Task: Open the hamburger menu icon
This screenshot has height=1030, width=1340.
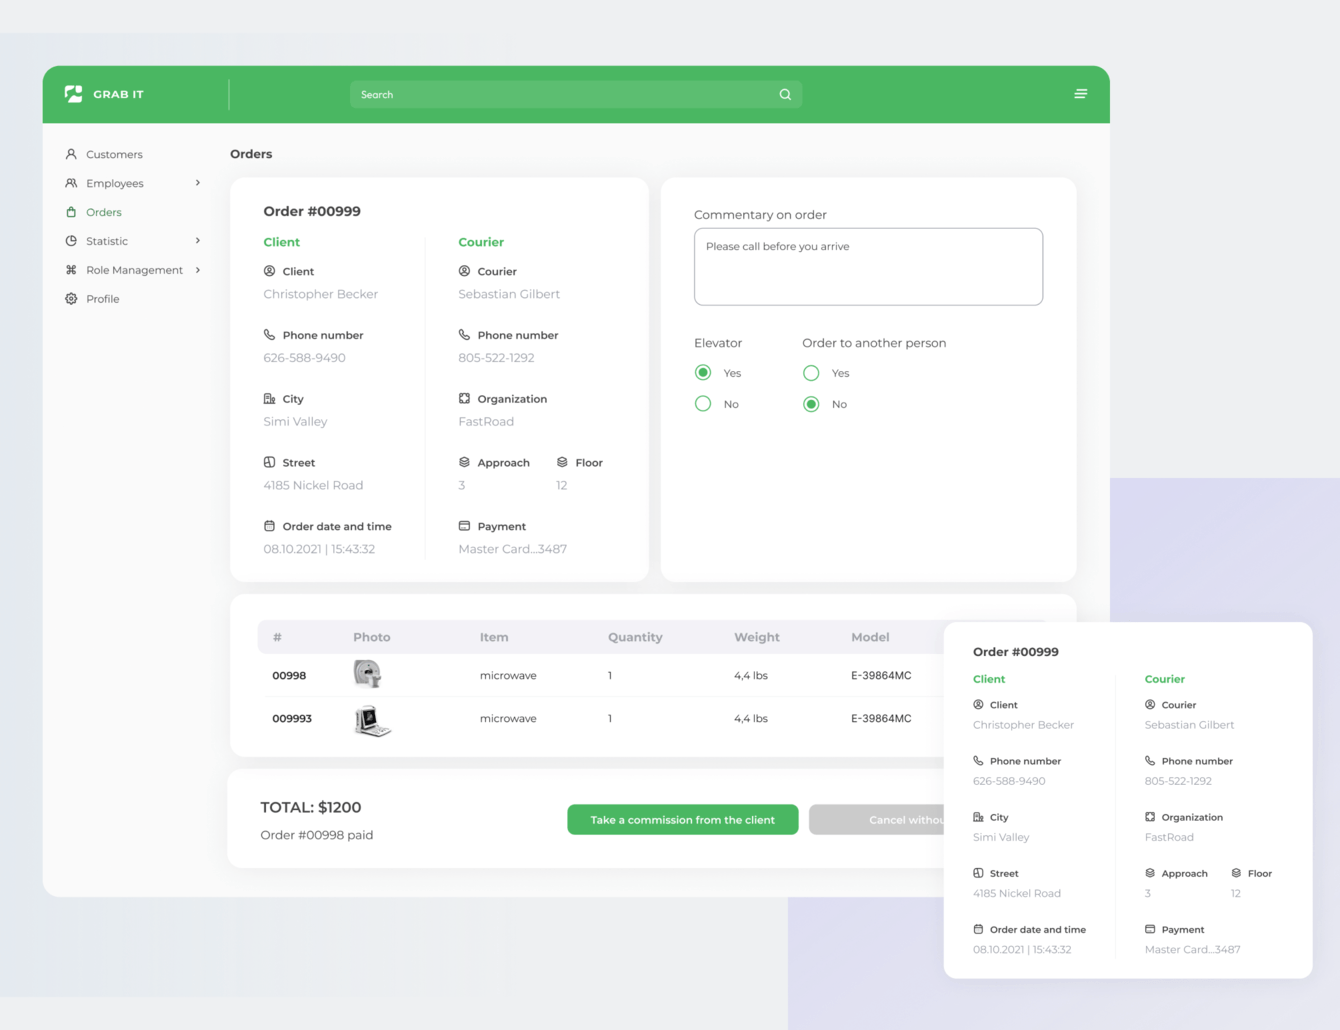Action: pos(1081,94)
